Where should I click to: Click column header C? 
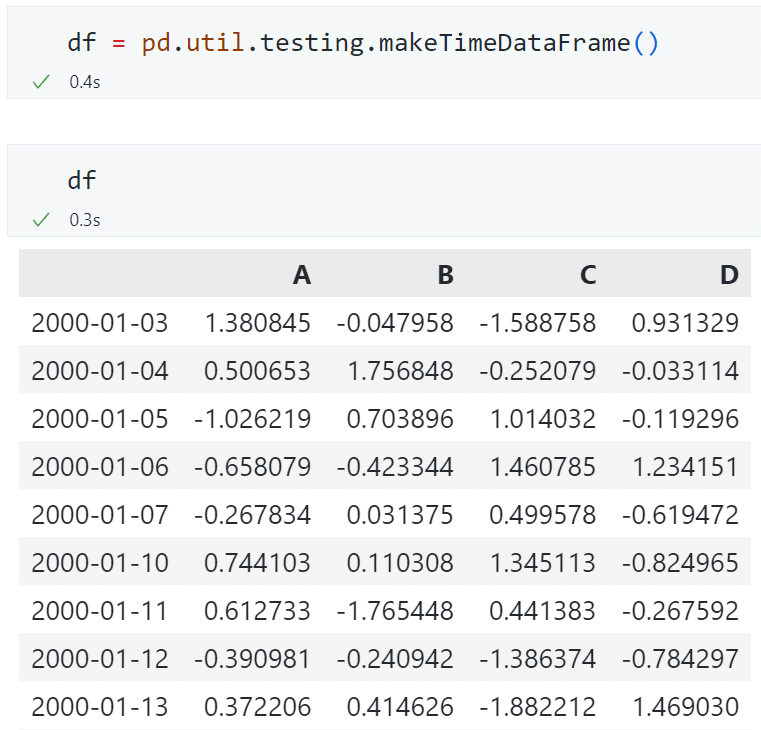(x=588, y=275)
